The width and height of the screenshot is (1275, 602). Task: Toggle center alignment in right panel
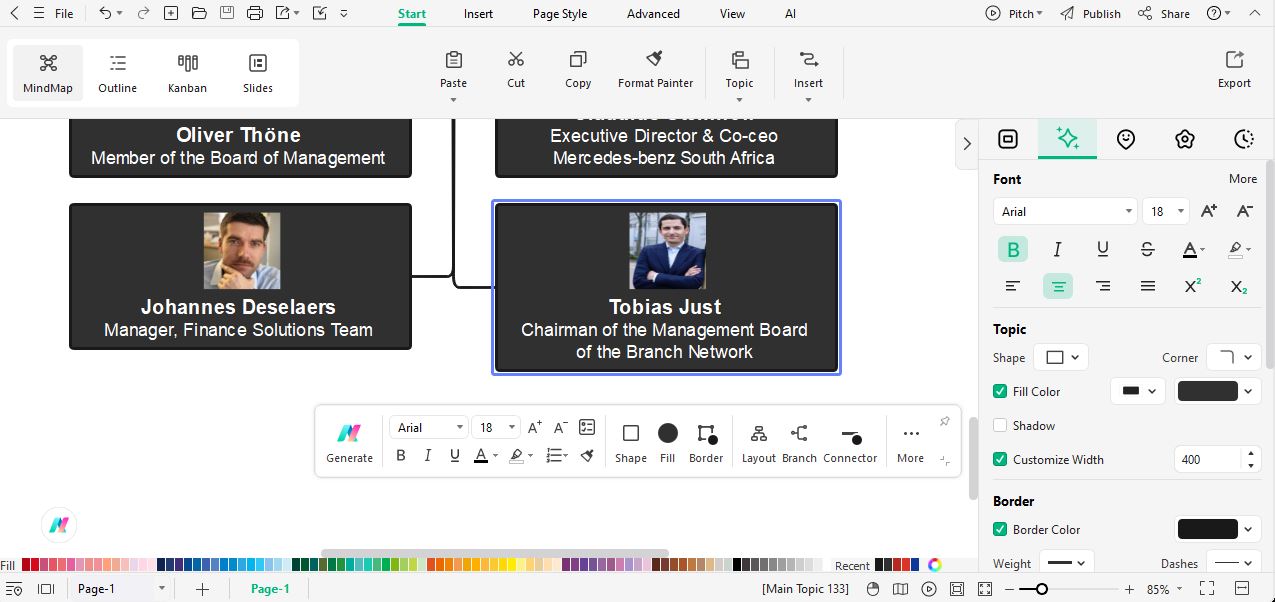(1058, 286)
